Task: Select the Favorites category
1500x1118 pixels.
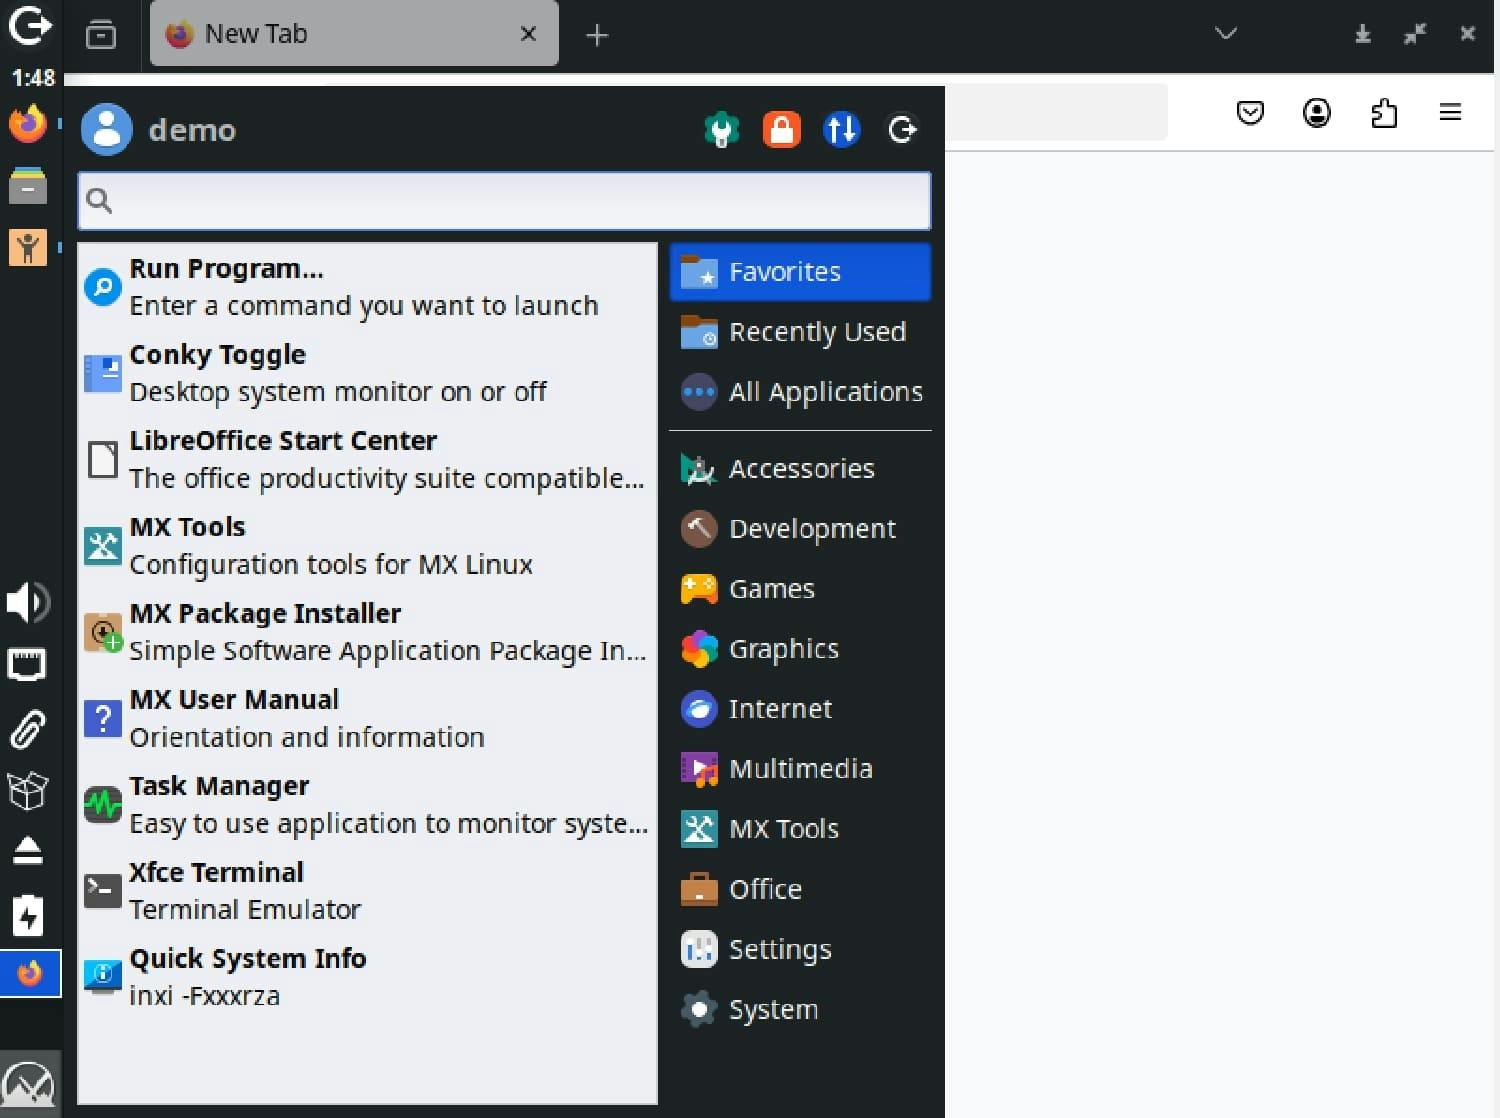Action: (800, 272)
